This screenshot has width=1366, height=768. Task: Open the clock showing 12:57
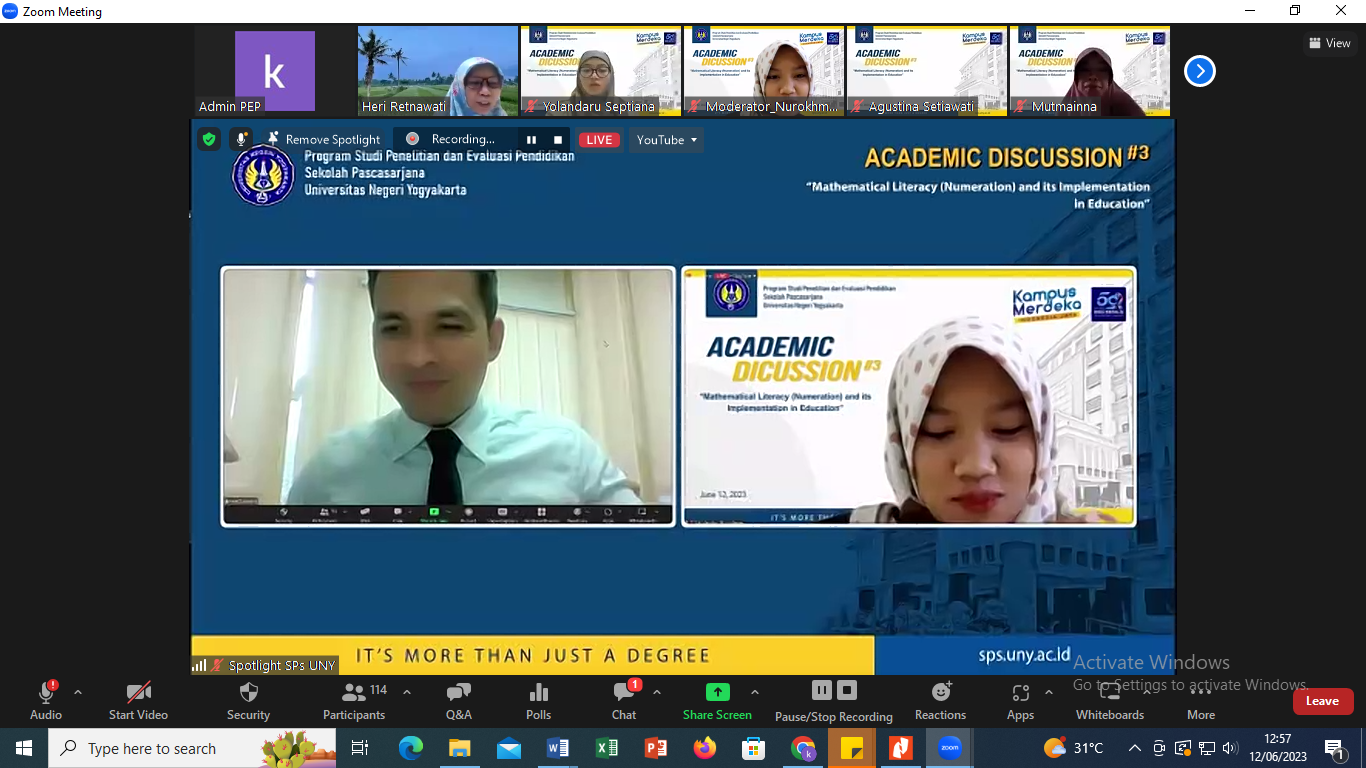pyautogui.click(x=1278, y=748)
